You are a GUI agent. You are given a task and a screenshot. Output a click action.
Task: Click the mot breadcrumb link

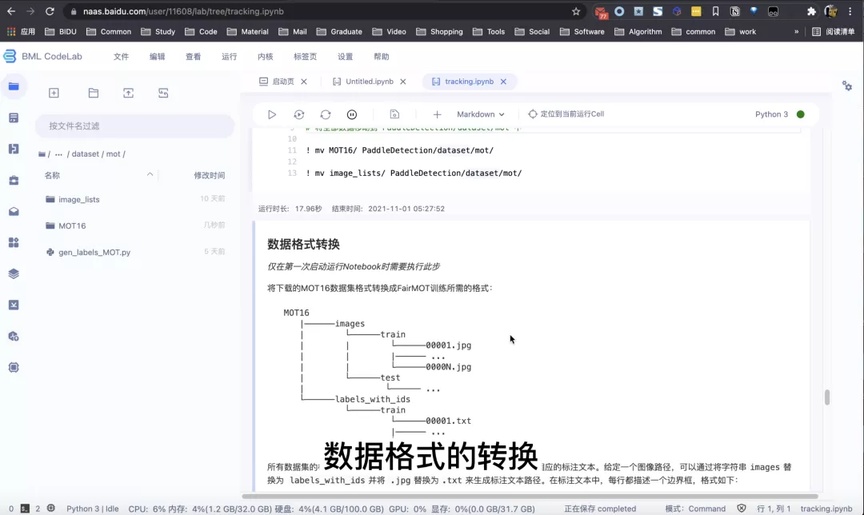click(113, 154)
